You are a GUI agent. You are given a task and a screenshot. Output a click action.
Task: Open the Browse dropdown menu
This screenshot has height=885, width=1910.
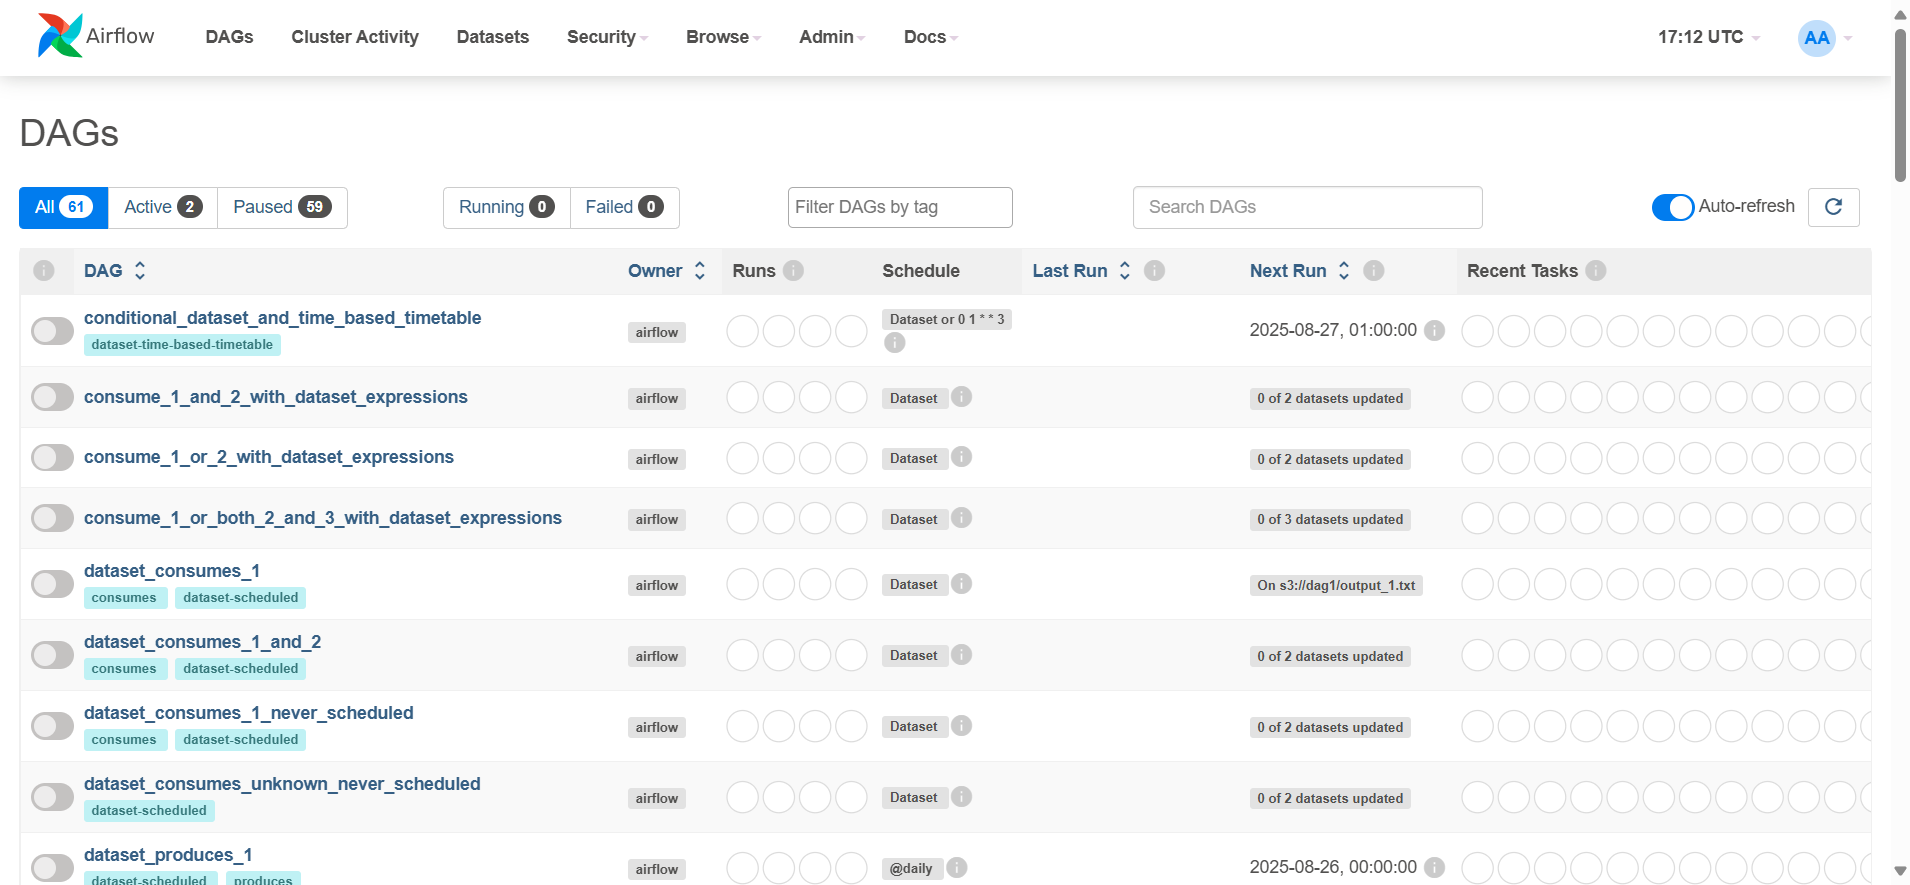coord(723,37)
